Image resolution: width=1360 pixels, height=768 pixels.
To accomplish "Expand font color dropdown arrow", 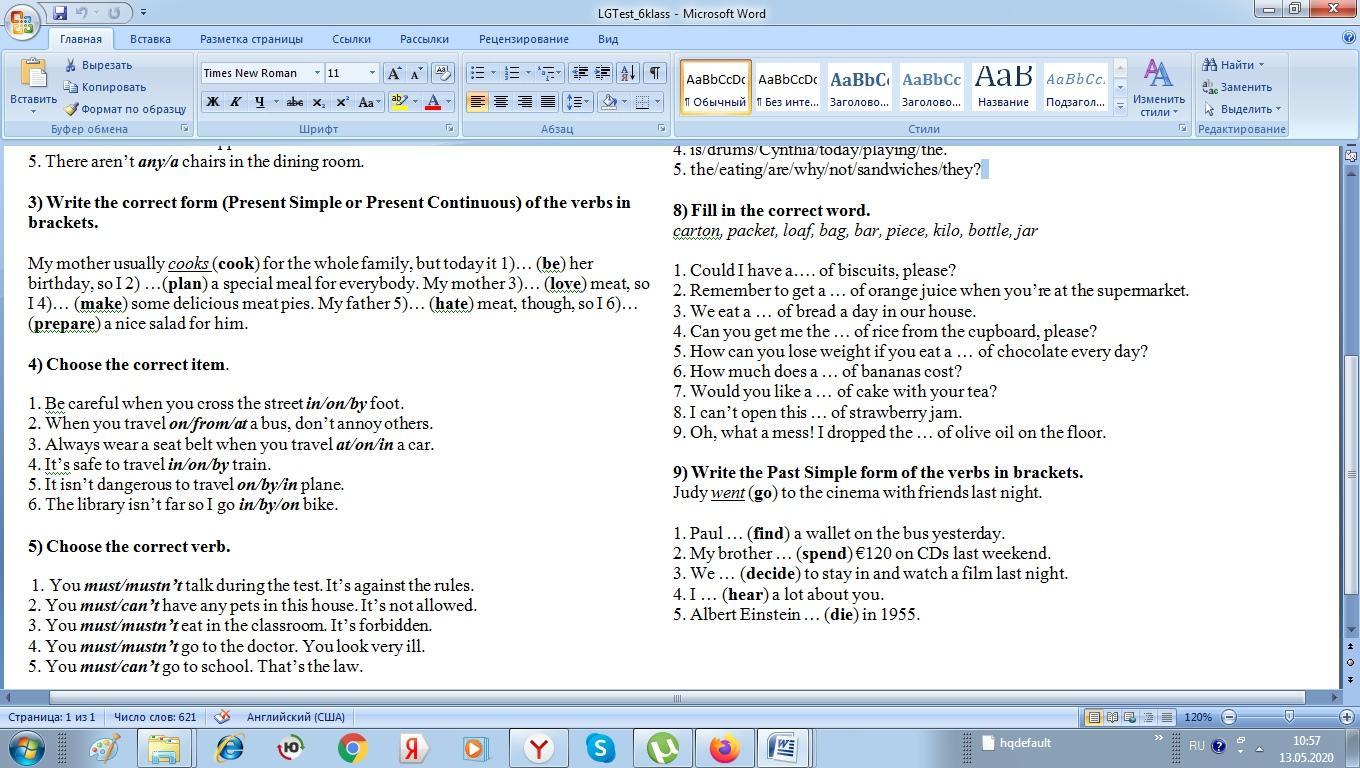I will tap(448, 102).
